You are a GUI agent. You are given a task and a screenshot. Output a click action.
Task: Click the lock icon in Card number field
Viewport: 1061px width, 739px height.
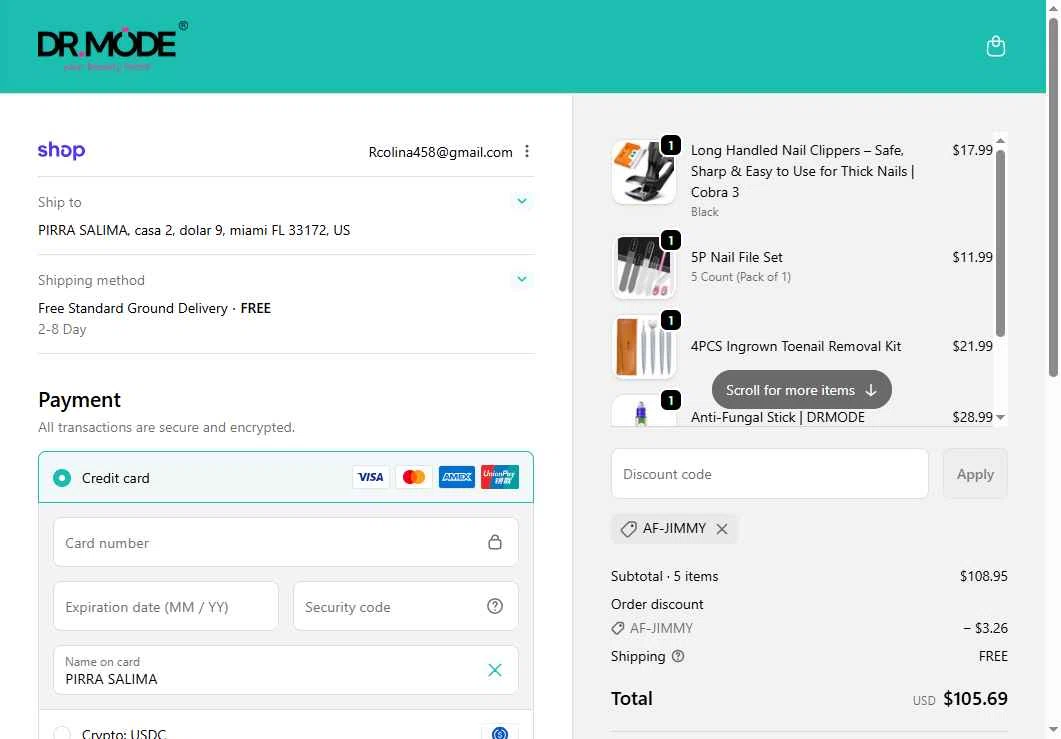(x=495, y=542)
